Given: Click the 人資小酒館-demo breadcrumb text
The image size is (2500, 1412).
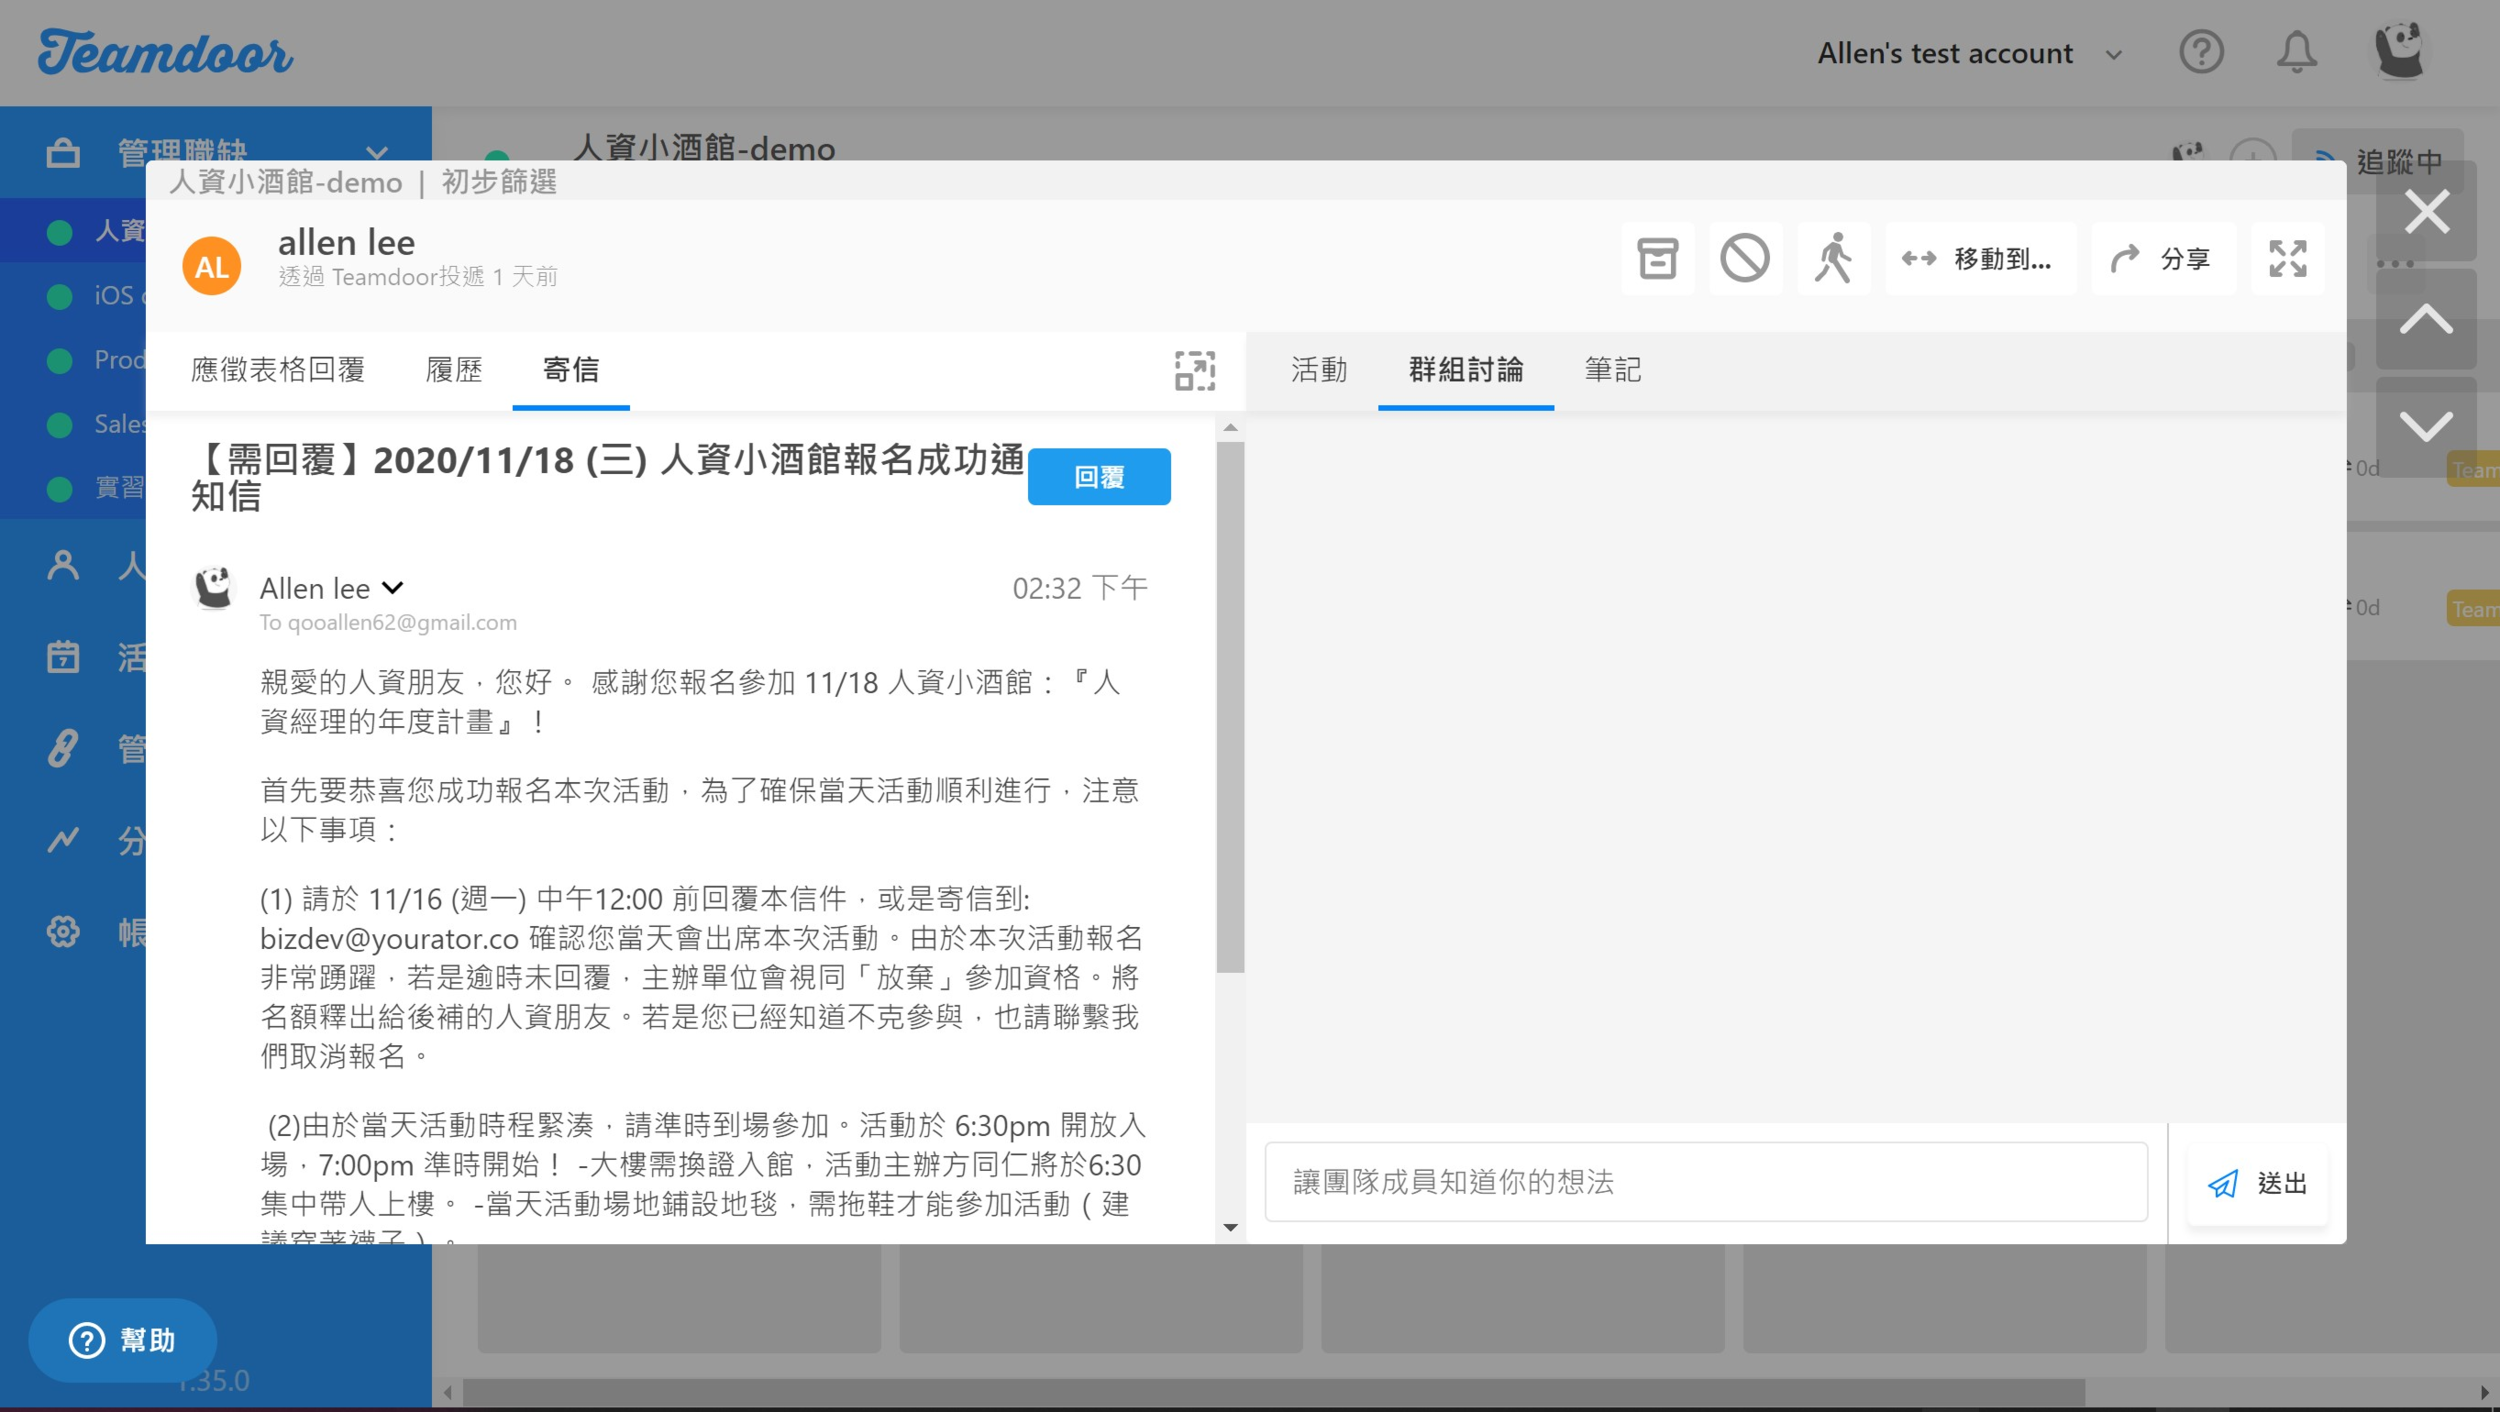Looking at the screenshot, I should (x=286, y=183).
